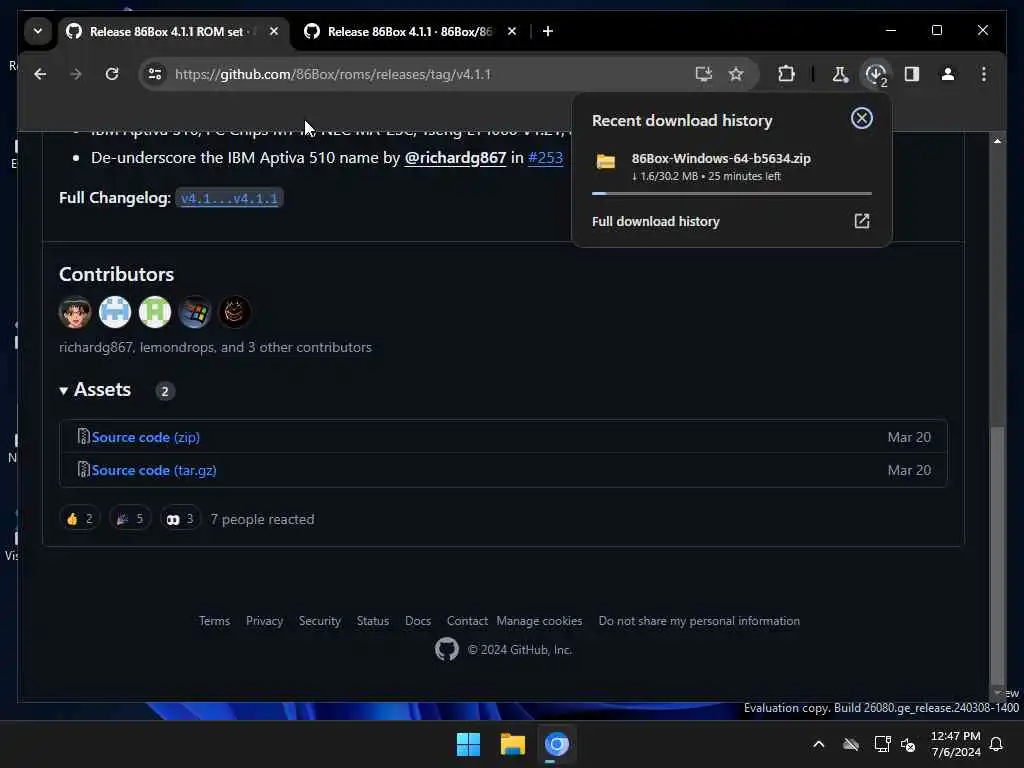Open the Chrome profile icon
Screen dimensions: 1024x768
pos(948,74)
